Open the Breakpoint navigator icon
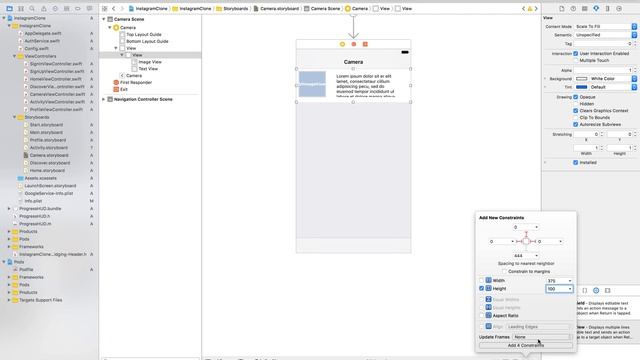 pyautogui.click(x=78, y=8)
